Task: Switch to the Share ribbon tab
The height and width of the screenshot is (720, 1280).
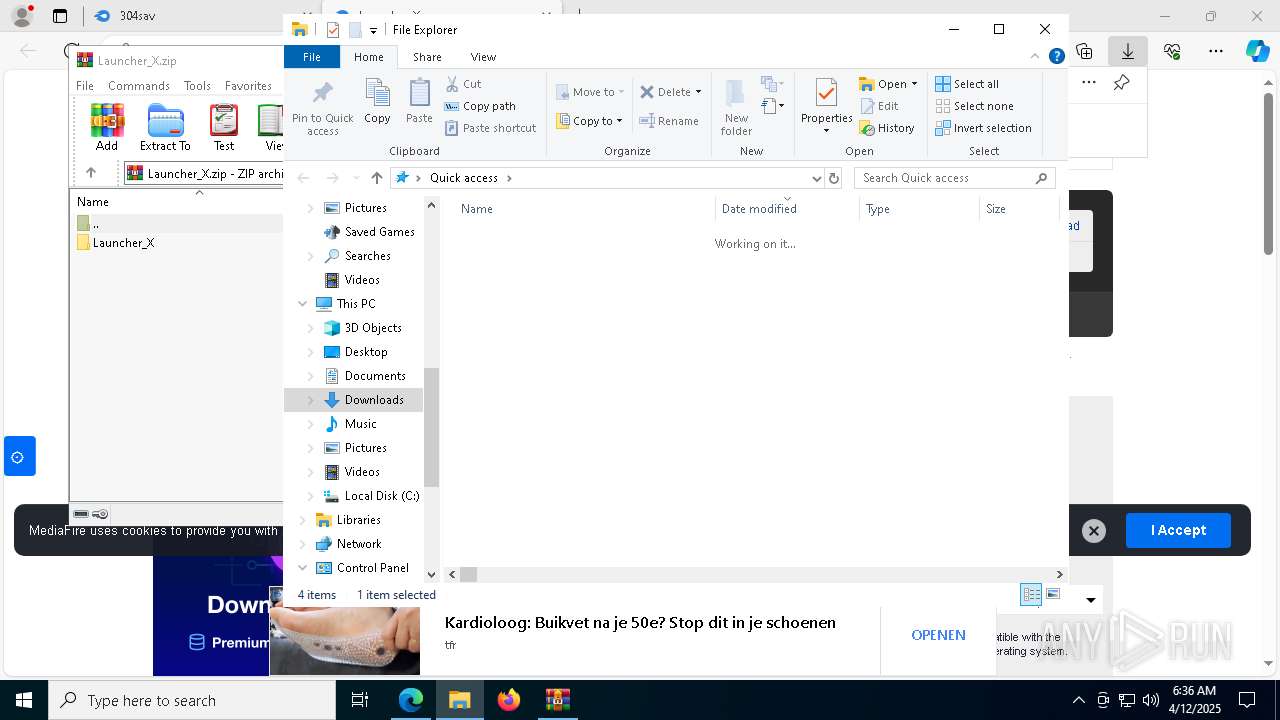Action: click(427, 57)
